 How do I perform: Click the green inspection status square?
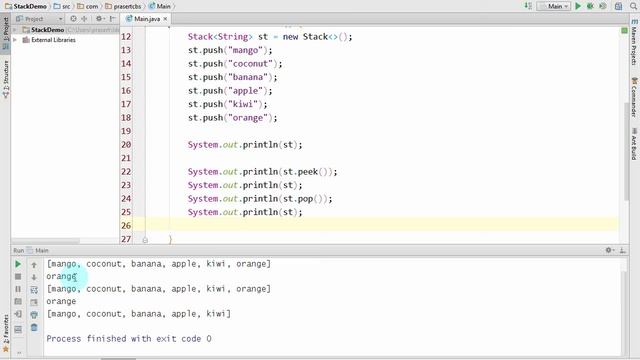[x=624, y=31]
